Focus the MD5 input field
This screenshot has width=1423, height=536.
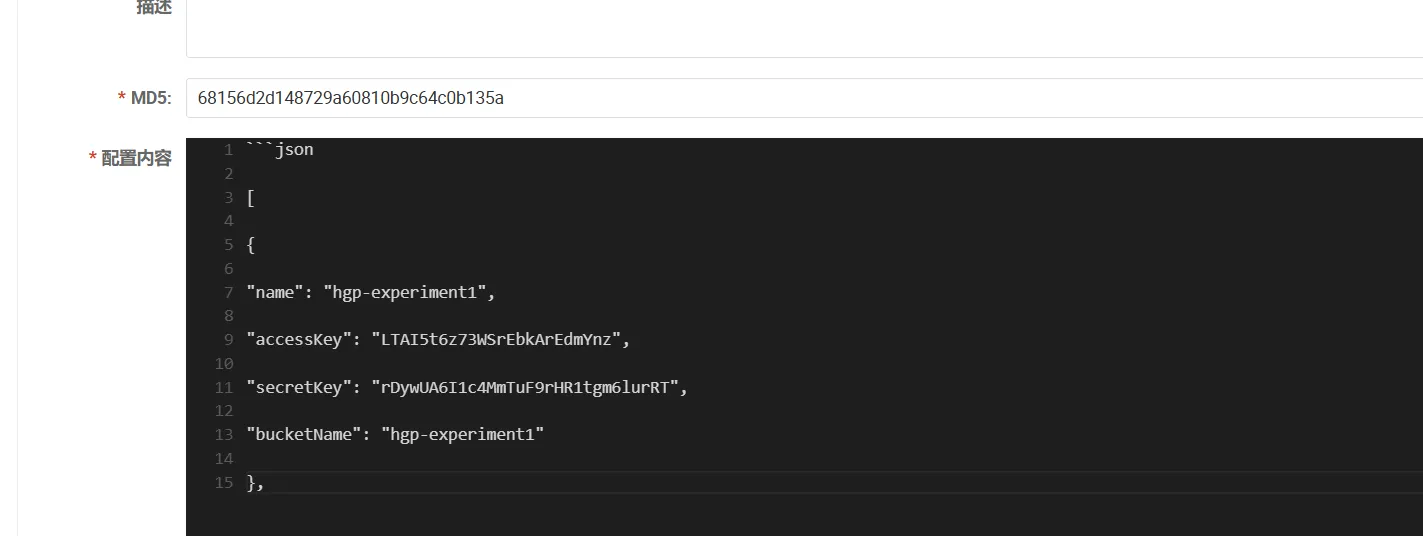coord(800,98)
